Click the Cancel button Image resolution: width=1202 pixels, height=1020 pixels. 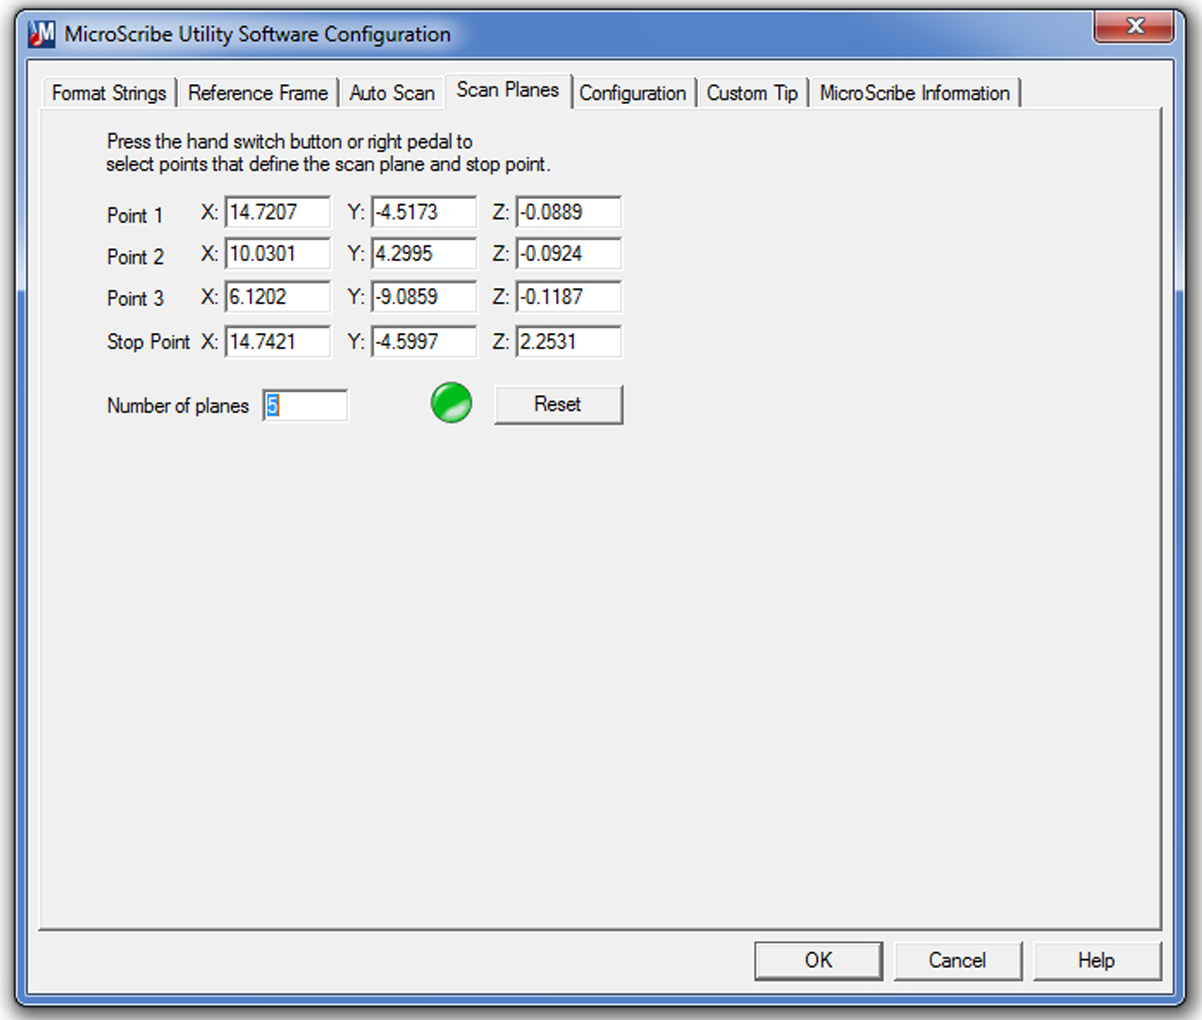[957, 960]
